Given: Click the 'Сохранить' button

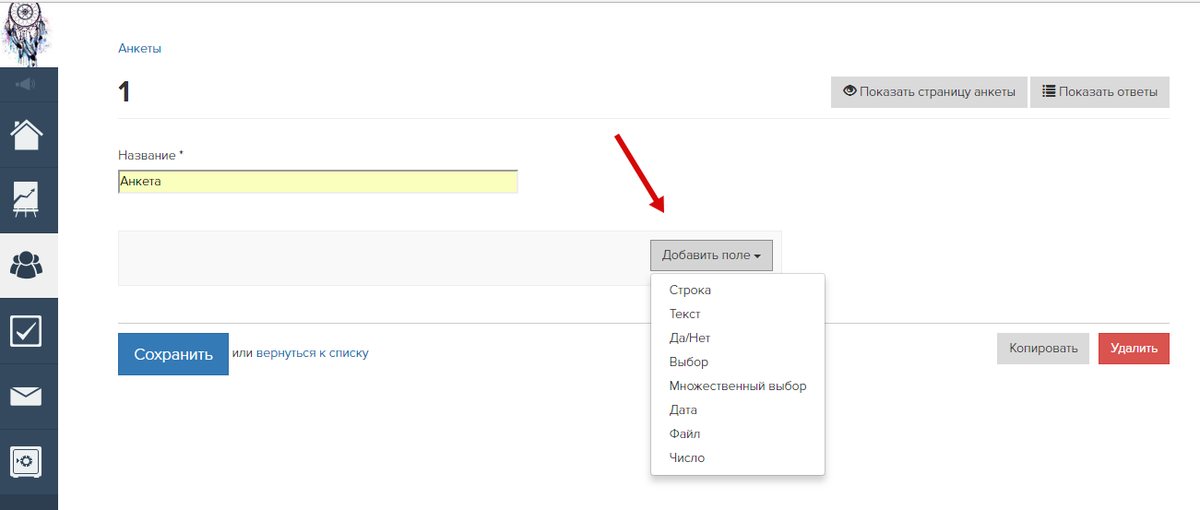Looking at the screenshot, I should point(173,354).
